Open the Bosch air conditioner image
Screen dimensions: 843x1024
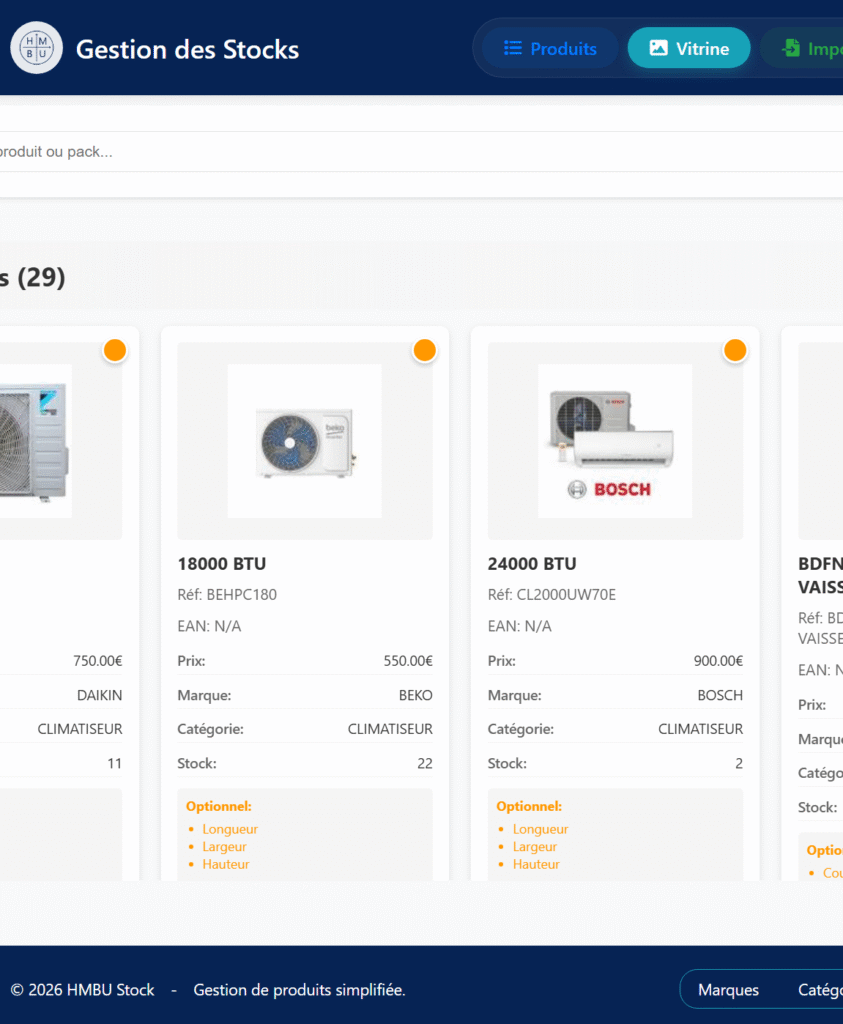tap(615, 441)
